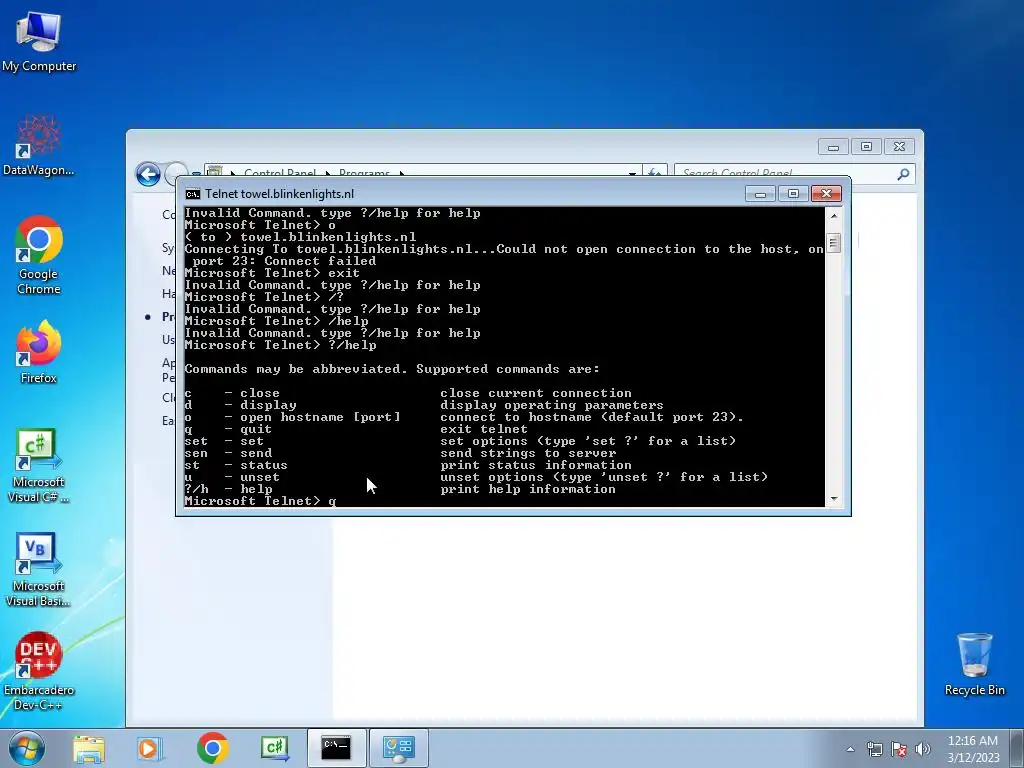Open Microsoft Visual Basic desktop shortcut

39,569
